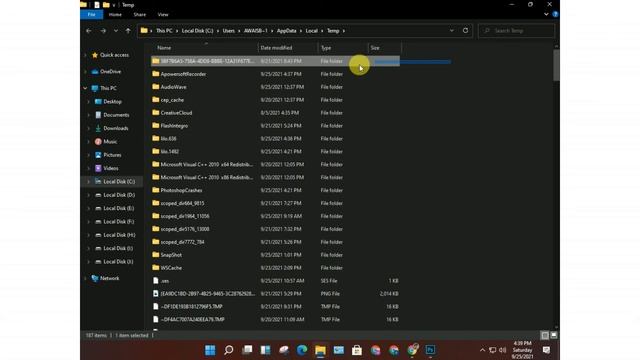The image size is (640, 360).
Task: Select scoped_dir7772_784 folder
Action: tap(182, 242)
